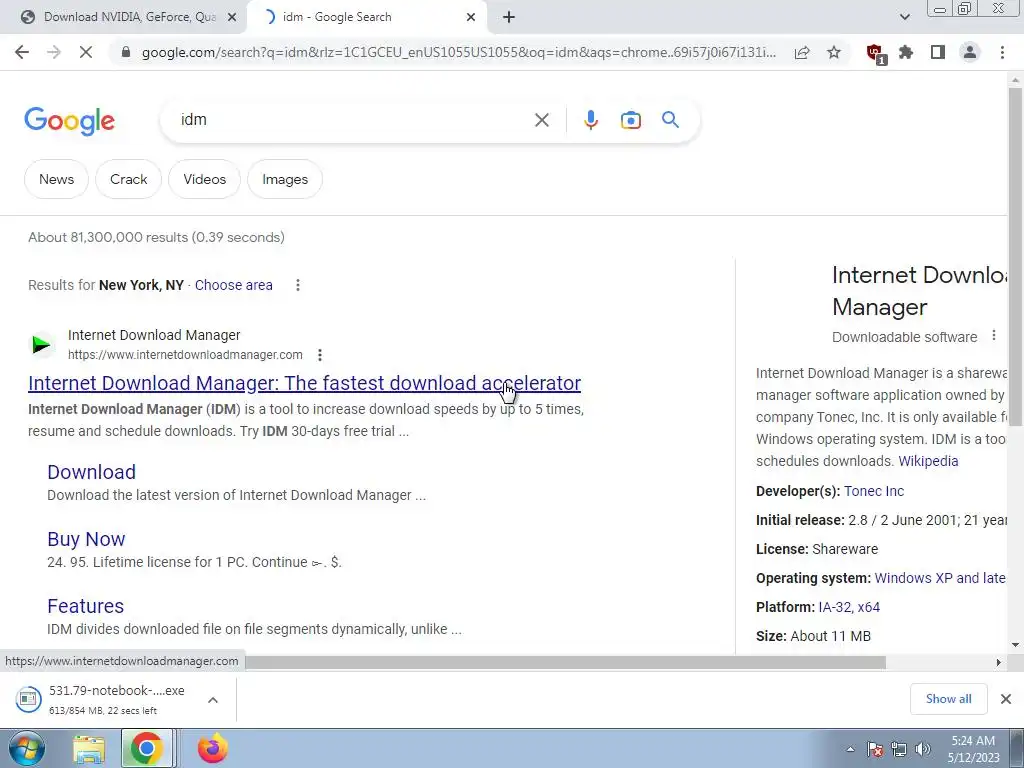Screen dimensions: 1024x768
Task: Expand the download item options chevron
Action: 213,699
